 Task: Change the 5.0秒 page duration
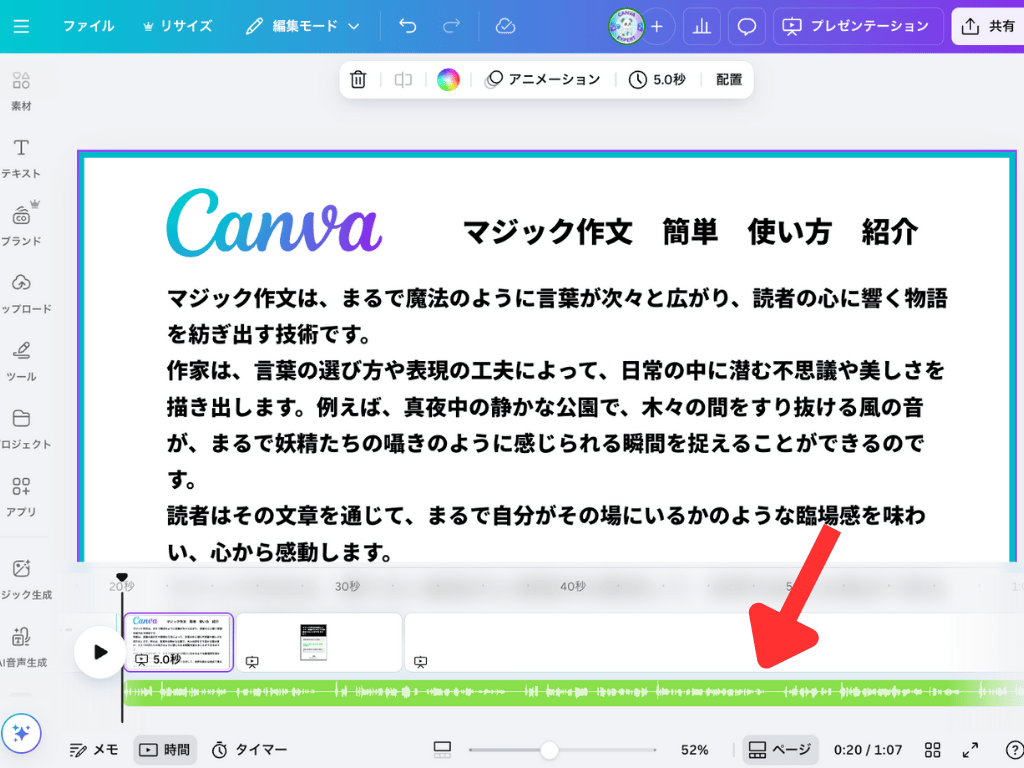click(x=657, y=80)
